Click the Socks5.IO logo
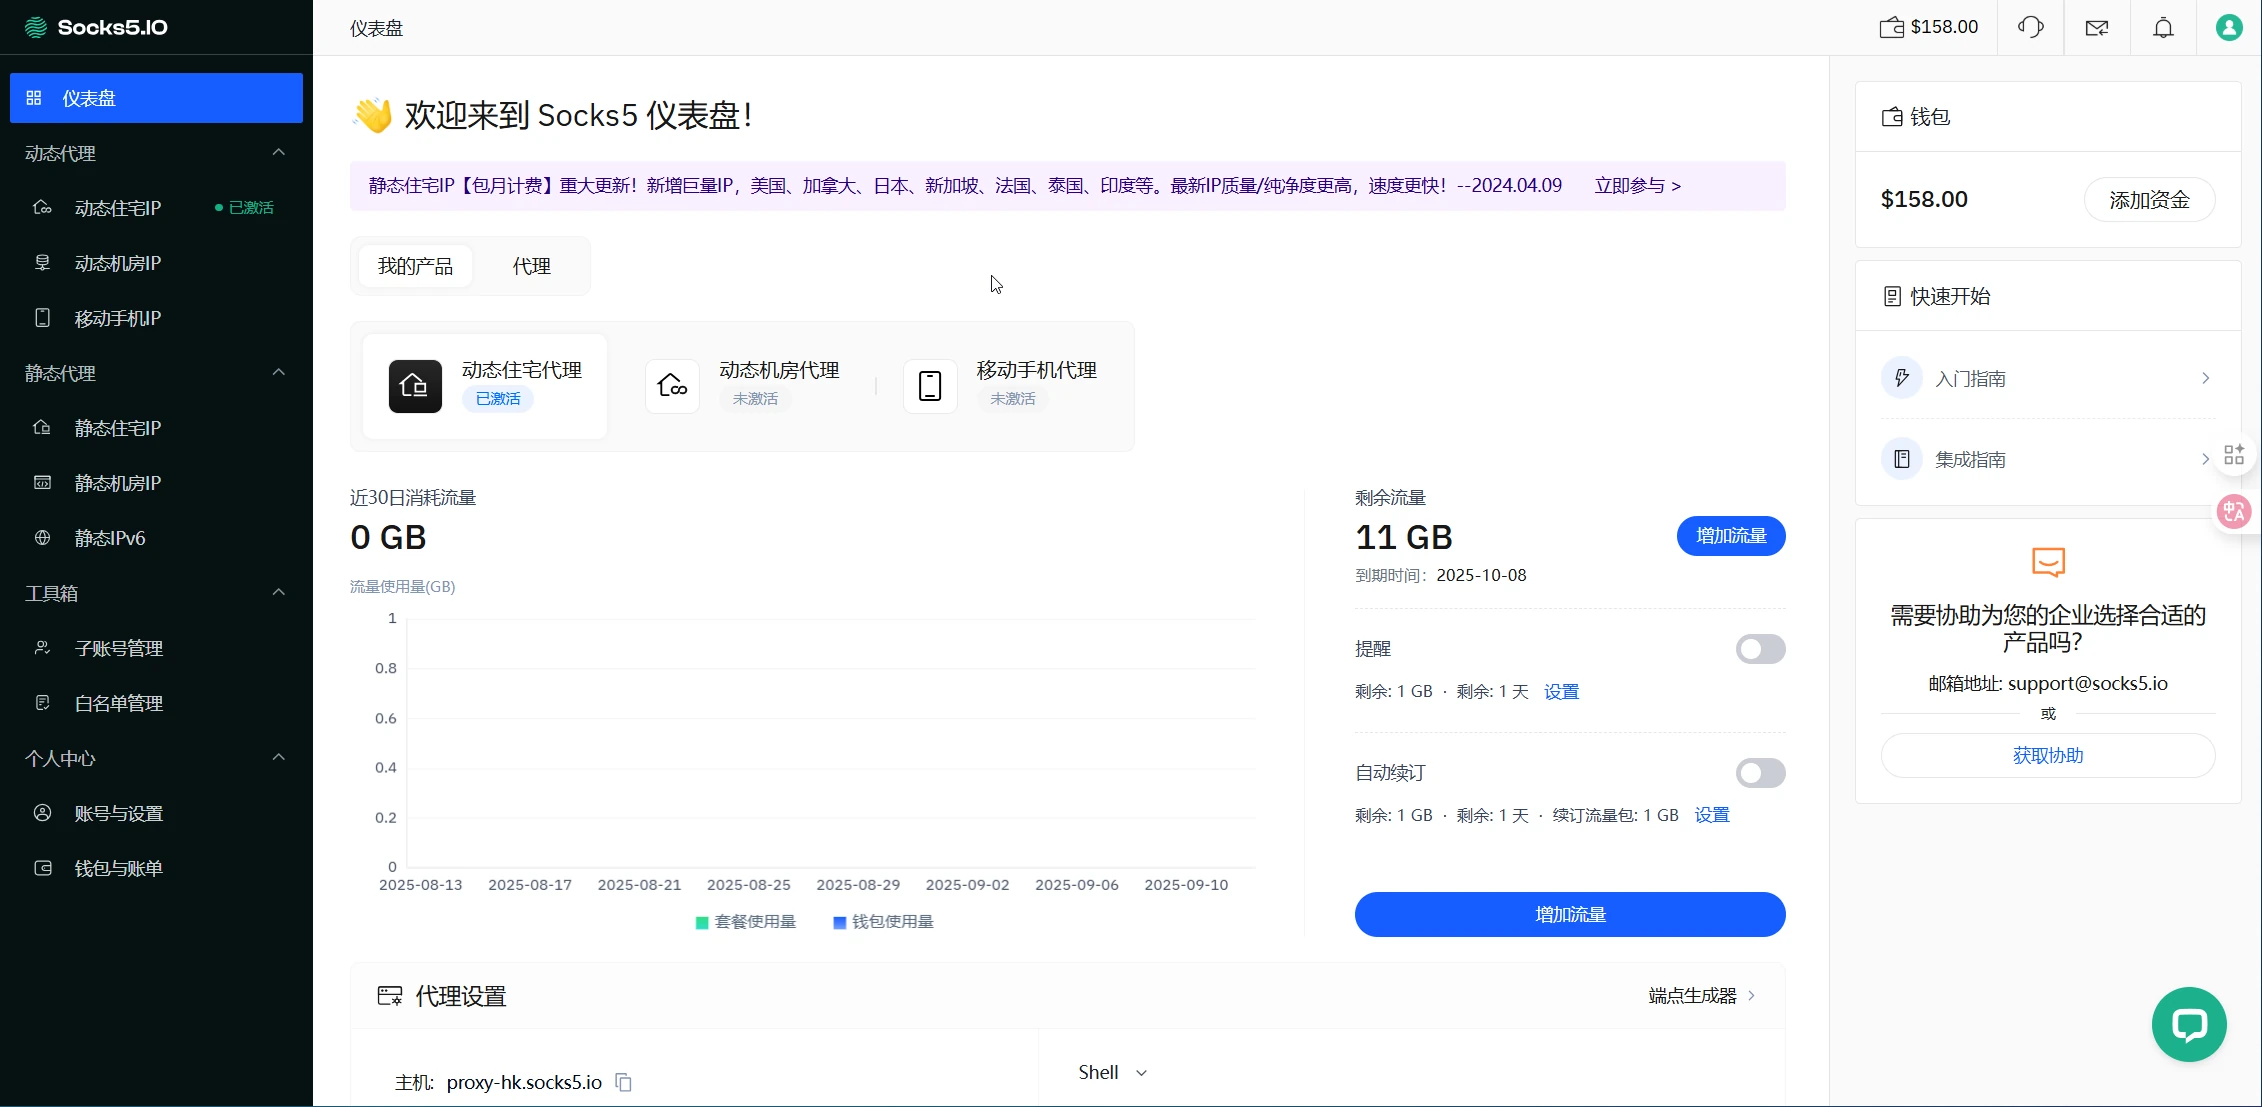This screenshot has width=2262, height=1107. (96, 27)
